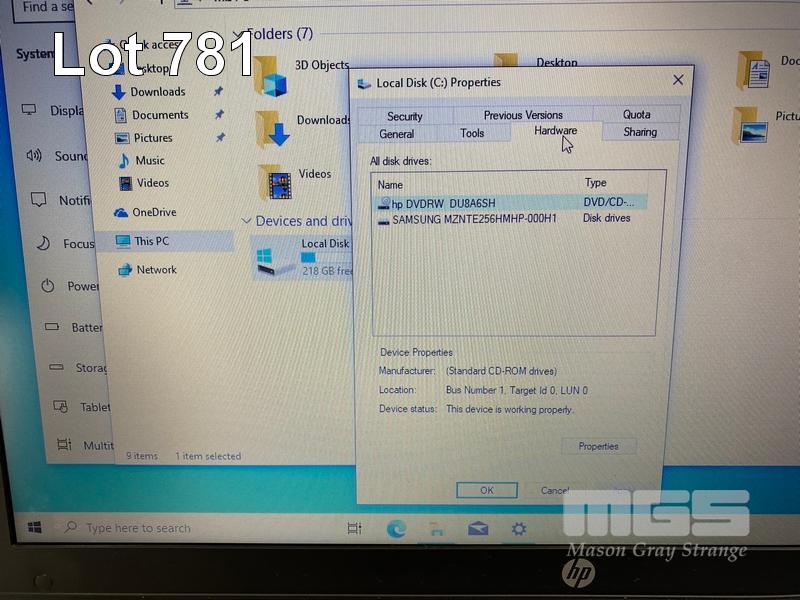Viewport: 800px width, 600px height.
Task: Open Network in navigation pane
Action: pyautogui.click(x=156, y=269)
